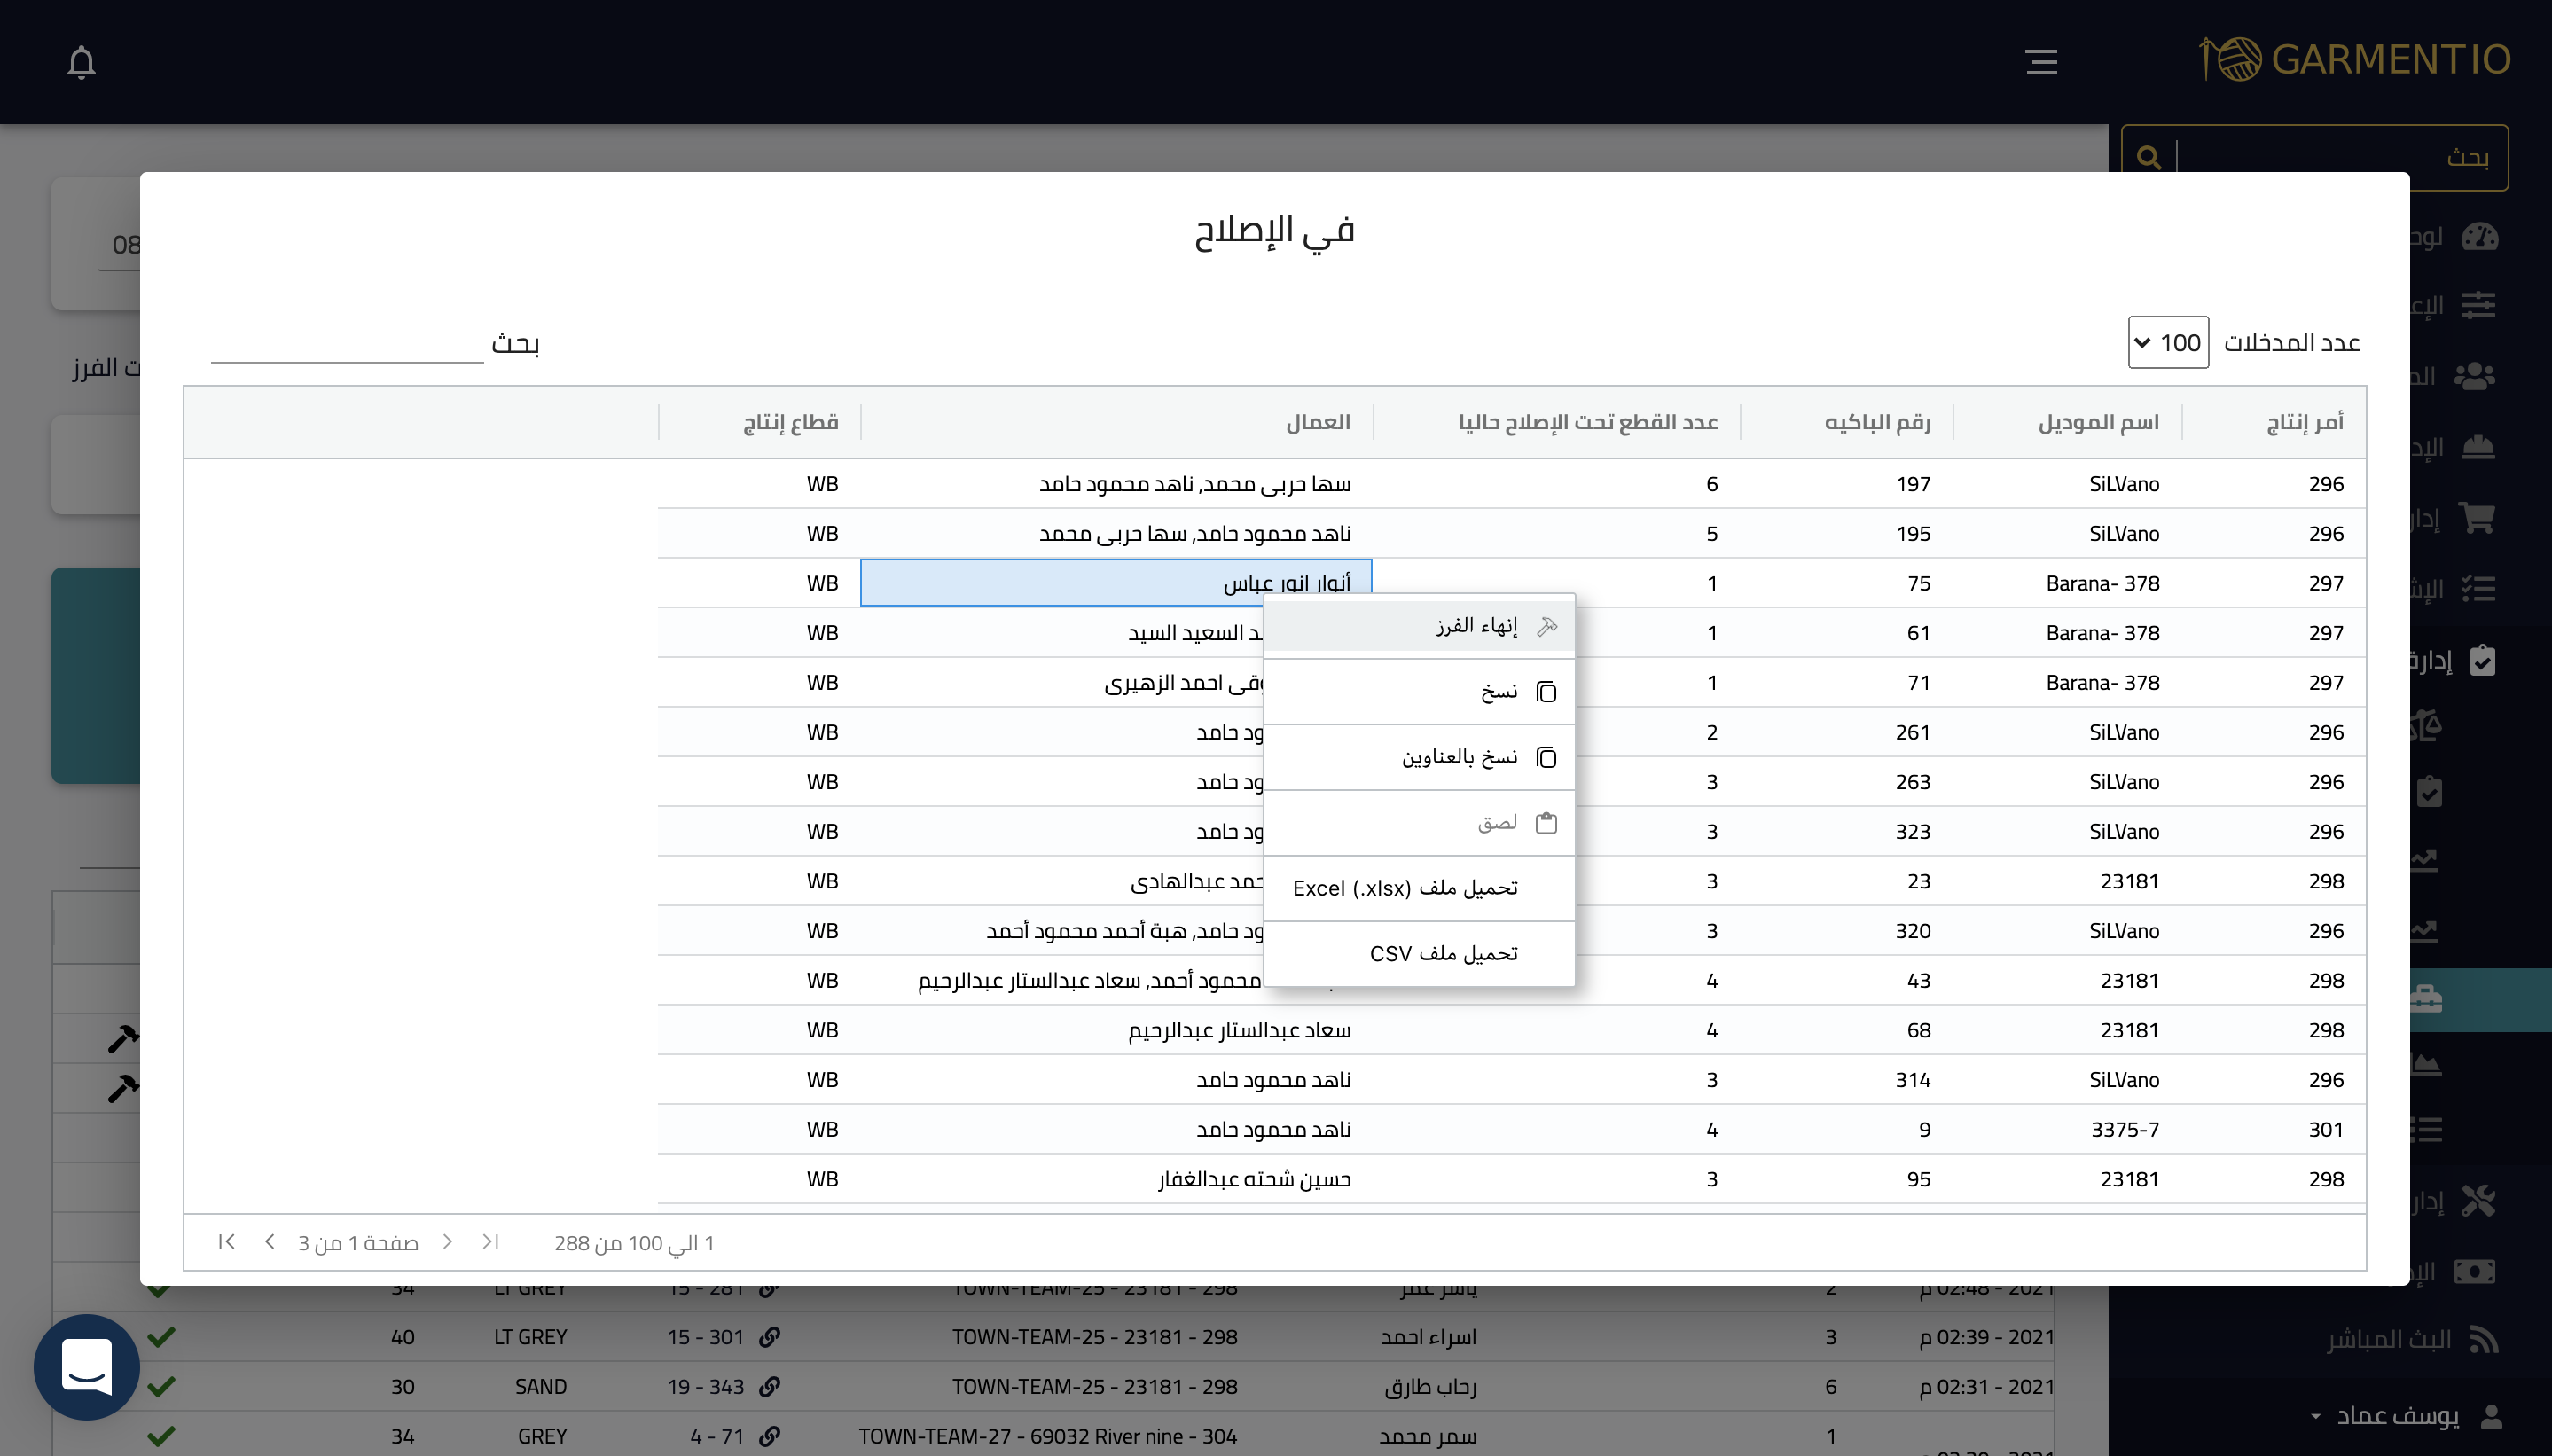The width and height of the screenshot is (2552, 1456).
Task: Open the 100 entries-per-page dropdown
Action: pos(2168,342)
